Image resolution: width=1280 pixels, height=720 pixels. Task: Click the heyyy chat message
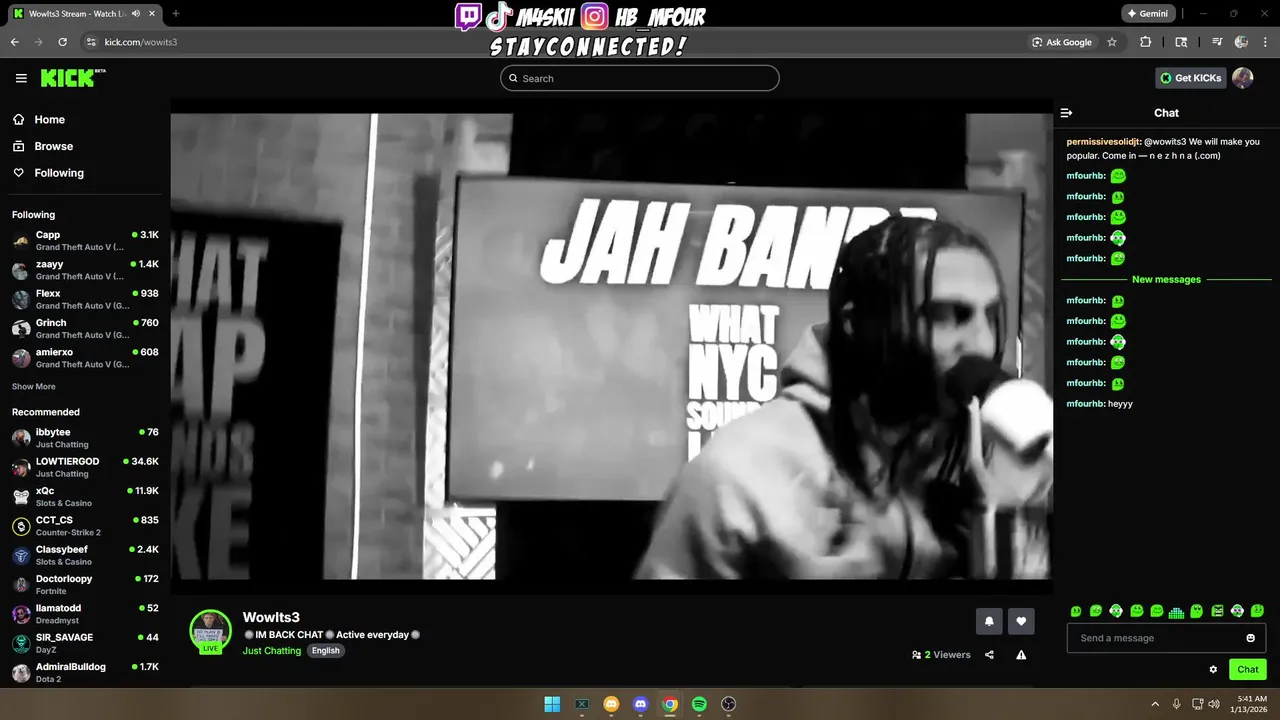1120,404
